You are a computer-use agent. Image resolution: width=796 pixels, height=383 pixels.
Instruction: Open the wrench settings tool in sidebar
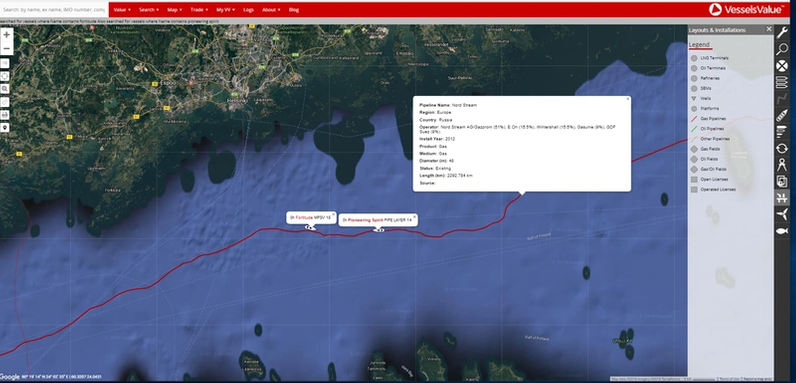tap(782, 33)
